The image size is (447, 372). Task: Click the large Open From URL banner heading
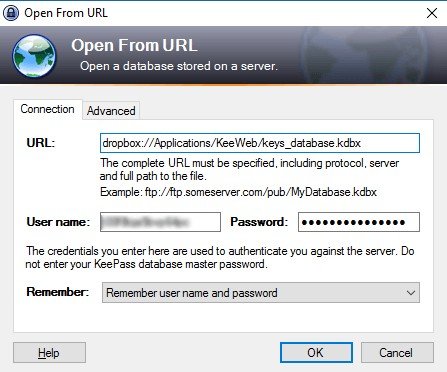[134, 45]
